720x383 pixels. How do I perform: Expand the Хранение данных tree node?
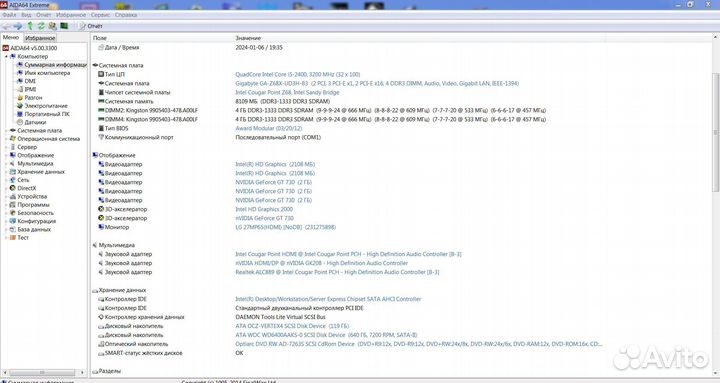click(x=6, y=172)
